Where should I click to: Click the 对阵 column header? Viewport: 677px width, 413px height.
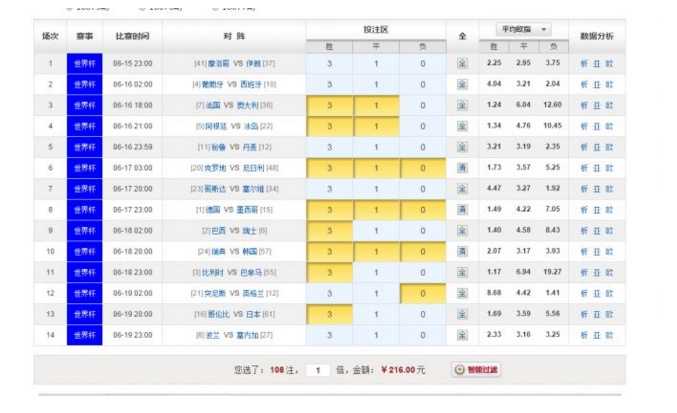pos(234,36)
